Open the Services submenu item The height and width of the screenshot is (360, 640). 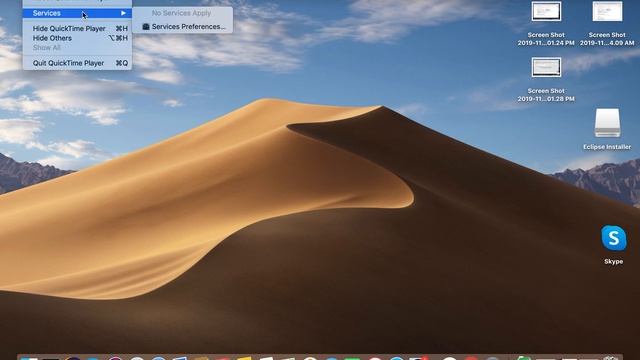click(77, 13)
